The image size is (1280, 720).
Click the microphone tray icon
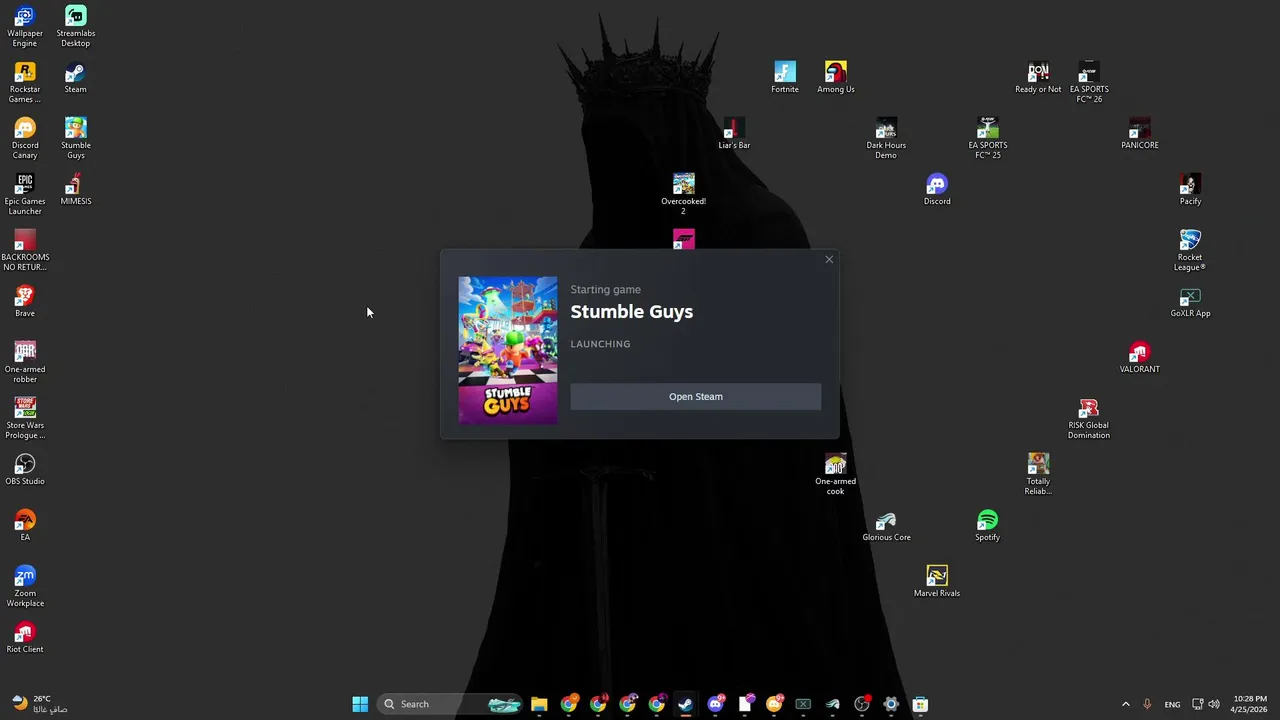tap(1147, 704)
